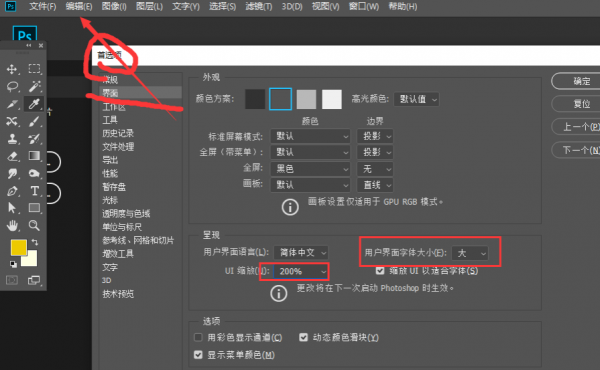Viewport: 600px width, 370px height.
Task: Open 暂存盘 preferences category
Action: point(114,187)
